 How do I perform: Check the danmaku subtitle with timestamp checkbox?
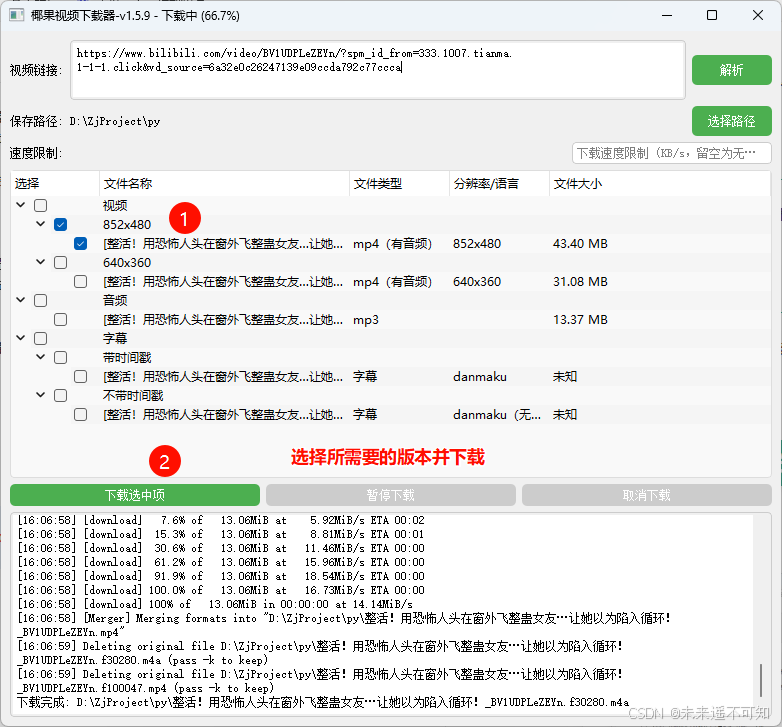point(80,376)
